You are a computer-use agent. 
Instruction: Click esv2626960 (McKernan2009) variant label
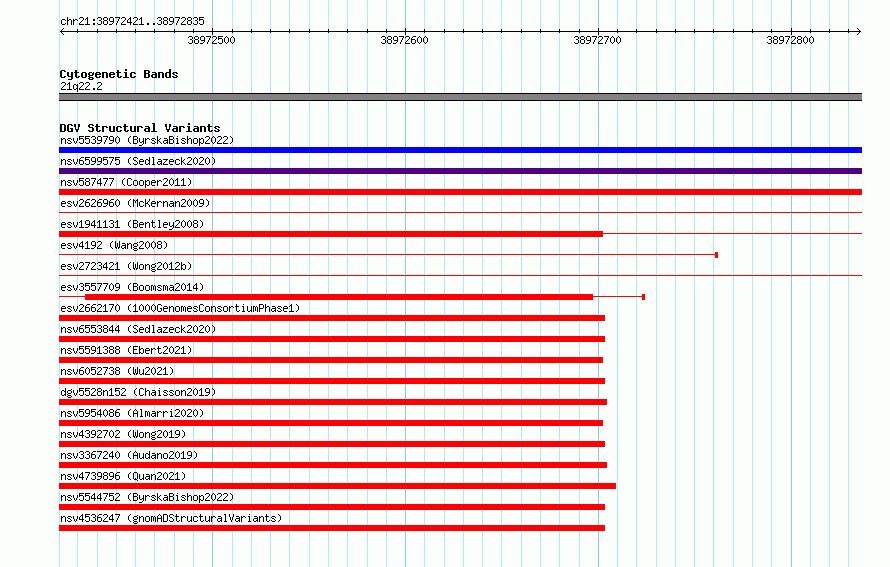(135, 203)
